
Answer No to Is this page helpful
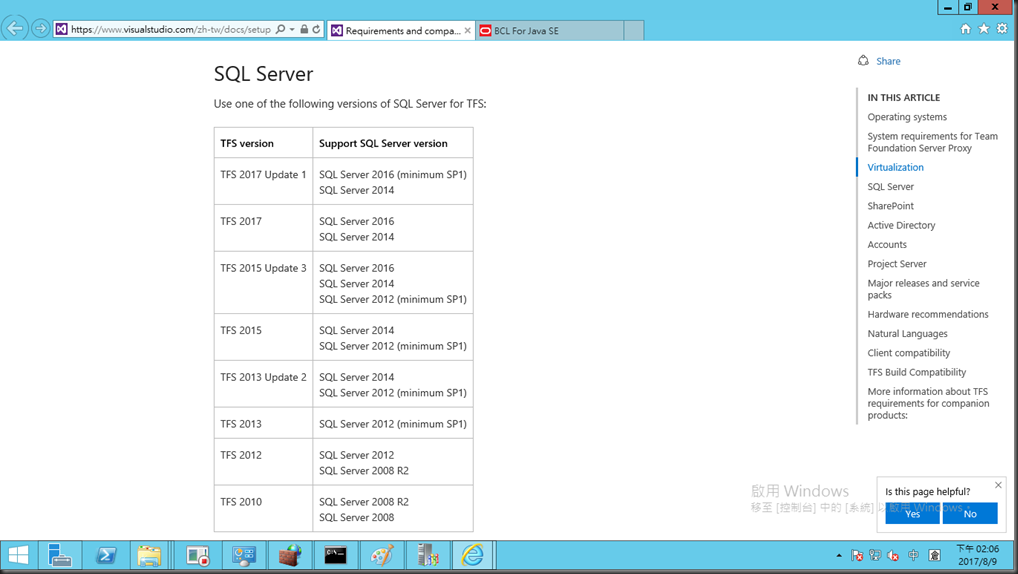click(x=970, y=513)
